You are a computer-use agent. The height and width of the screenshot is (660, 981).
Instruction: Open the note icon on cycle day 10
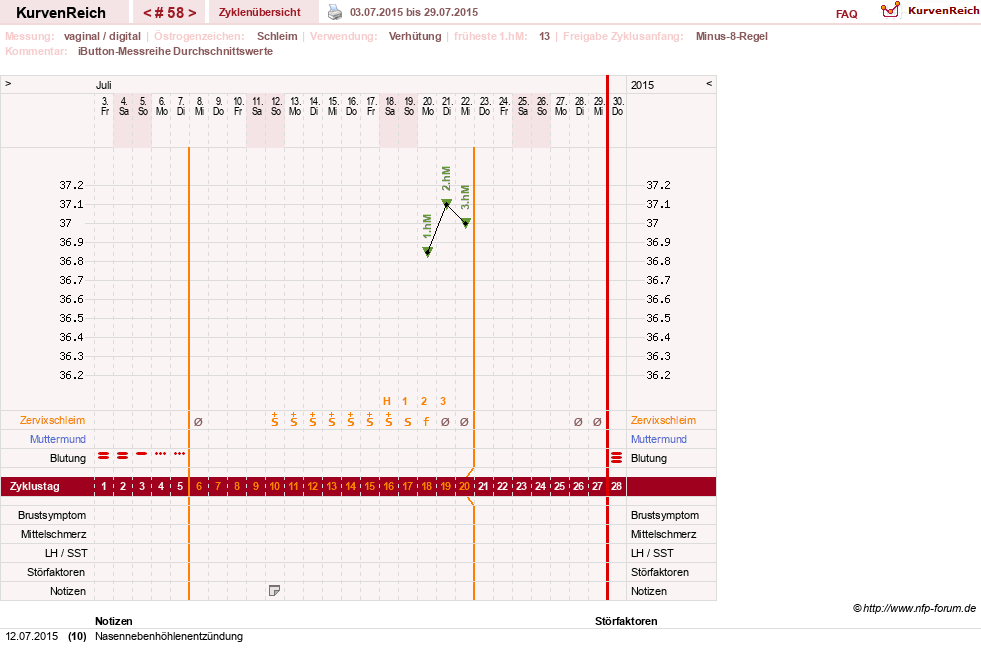point(274,591)
